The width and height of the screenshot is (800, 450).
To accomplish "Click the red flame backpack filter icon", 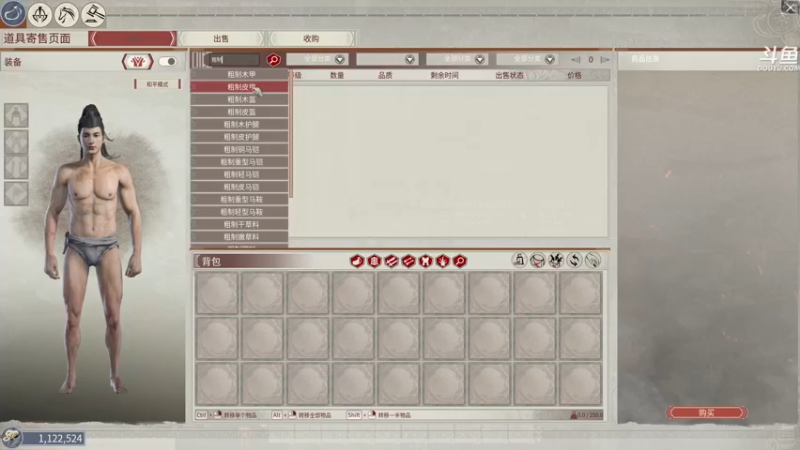I will 443,261.
